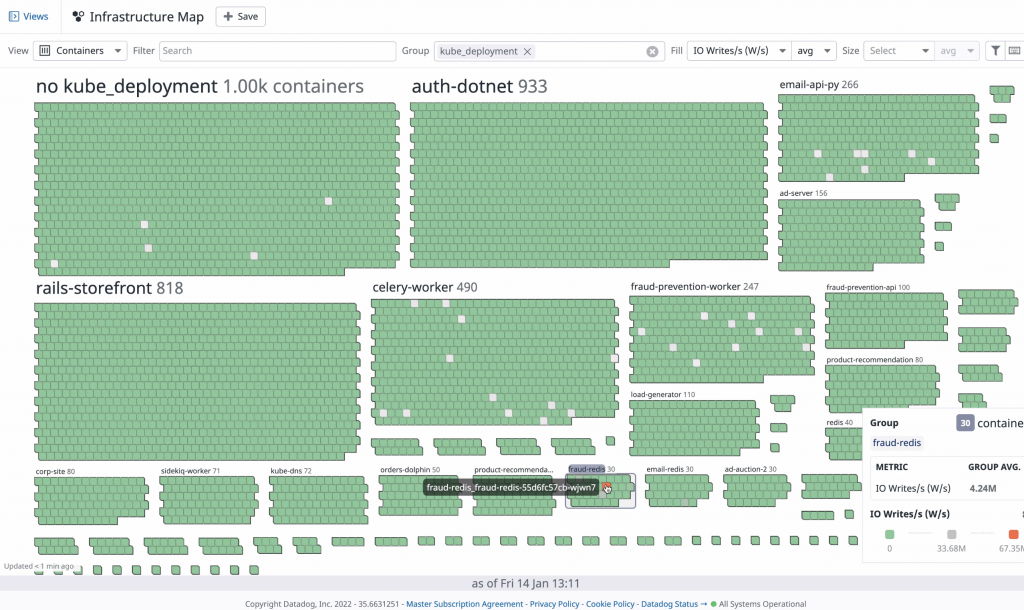Select the filter funnel icon
The image size is (1024, 610).
996,50
